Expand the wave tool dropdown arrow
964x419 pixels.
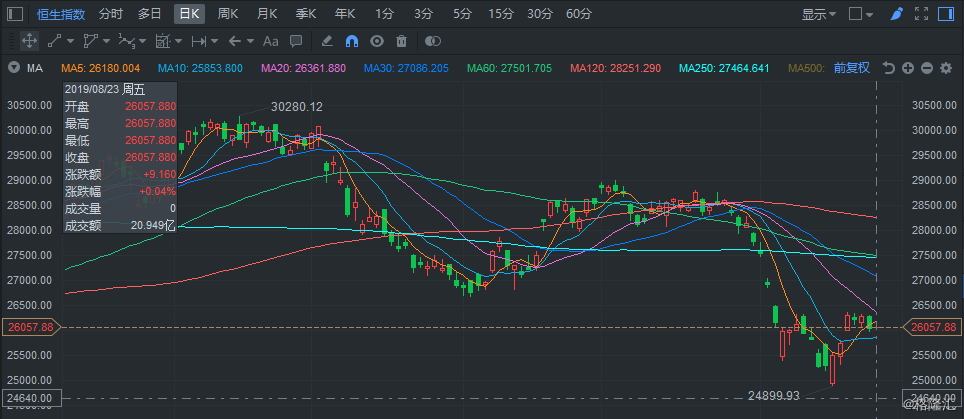(x=143, y=41)
